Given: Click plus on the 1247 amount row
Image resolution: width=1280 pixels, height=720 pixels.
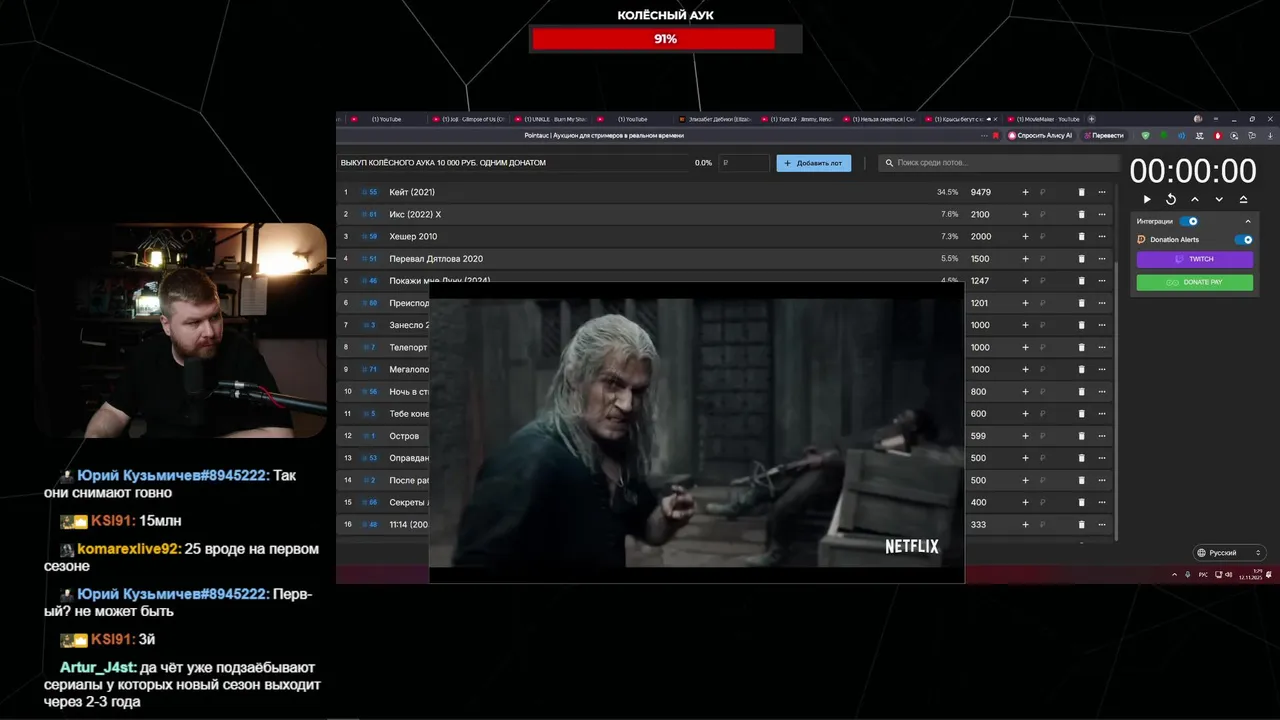Looking at the screenshot, I should [x=1025, y=281].
